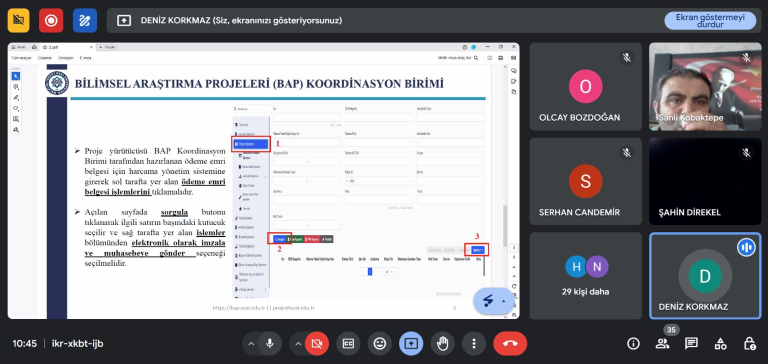
Task: Open camera video settings chevron
Action: 298,344
